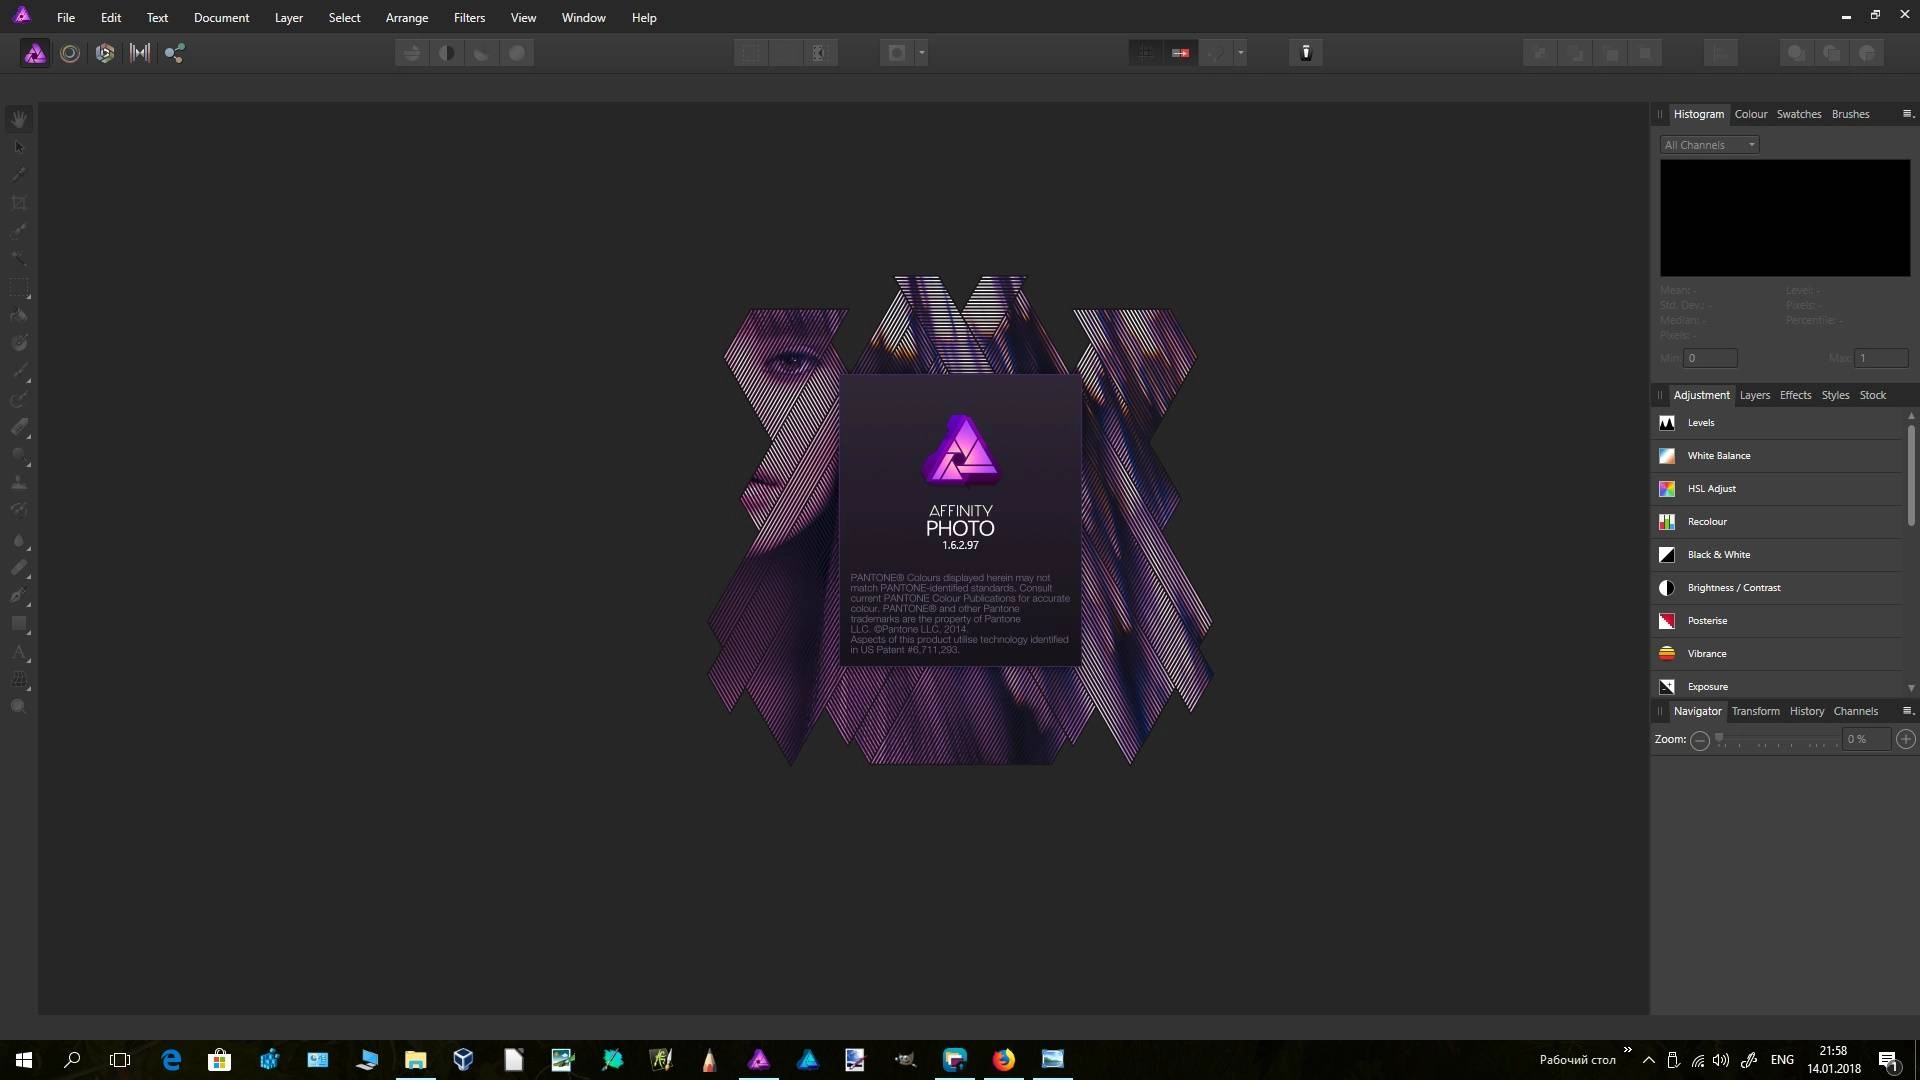The width and height of the screenshot is (1920, 1080).
Task: Switch to the Brushes tab
Action: [x=1850, y=114]
